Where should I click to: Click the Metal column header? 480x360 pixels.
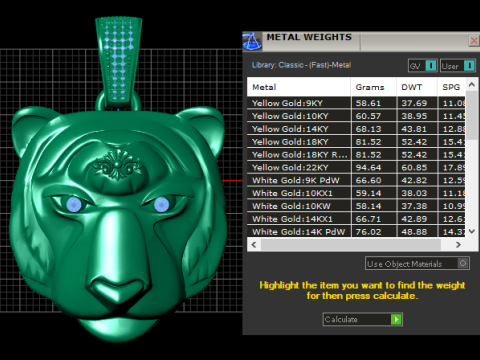pos(299,87)
